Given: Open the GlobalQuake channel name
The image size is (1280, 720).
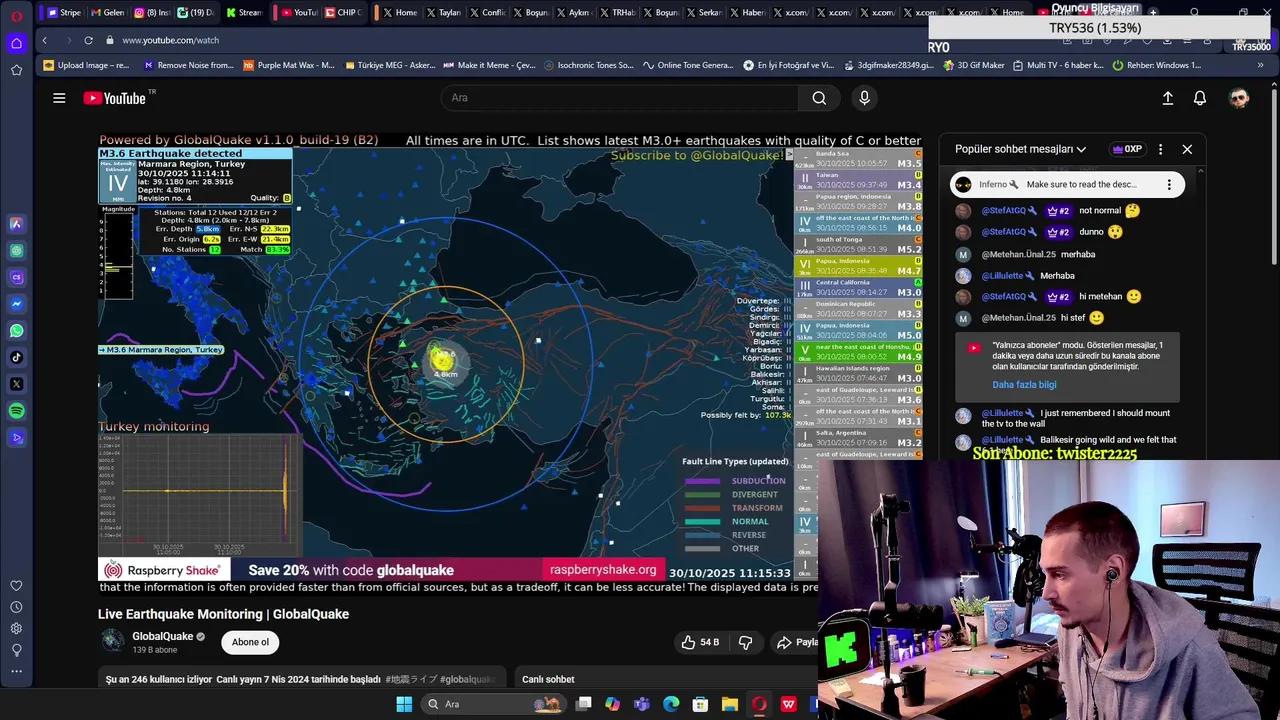Looking at the screenshot, I should 162,636.
